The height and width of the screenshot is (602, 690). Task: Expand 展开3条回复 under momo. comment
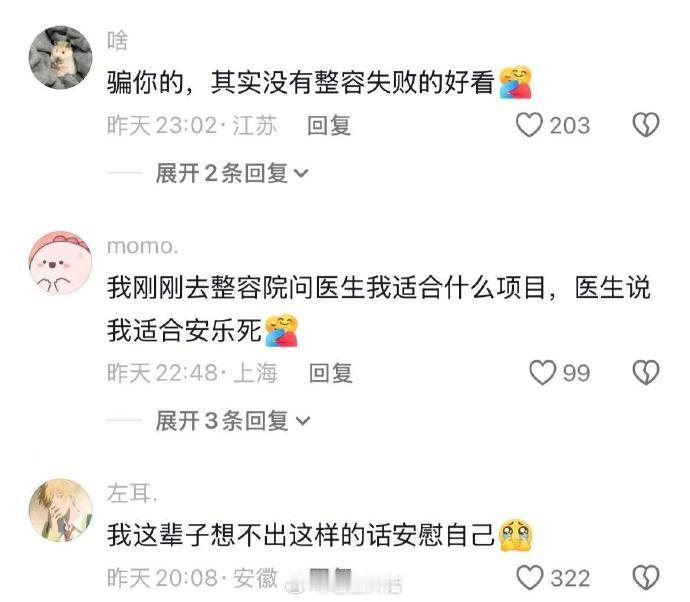click(233, 421)
